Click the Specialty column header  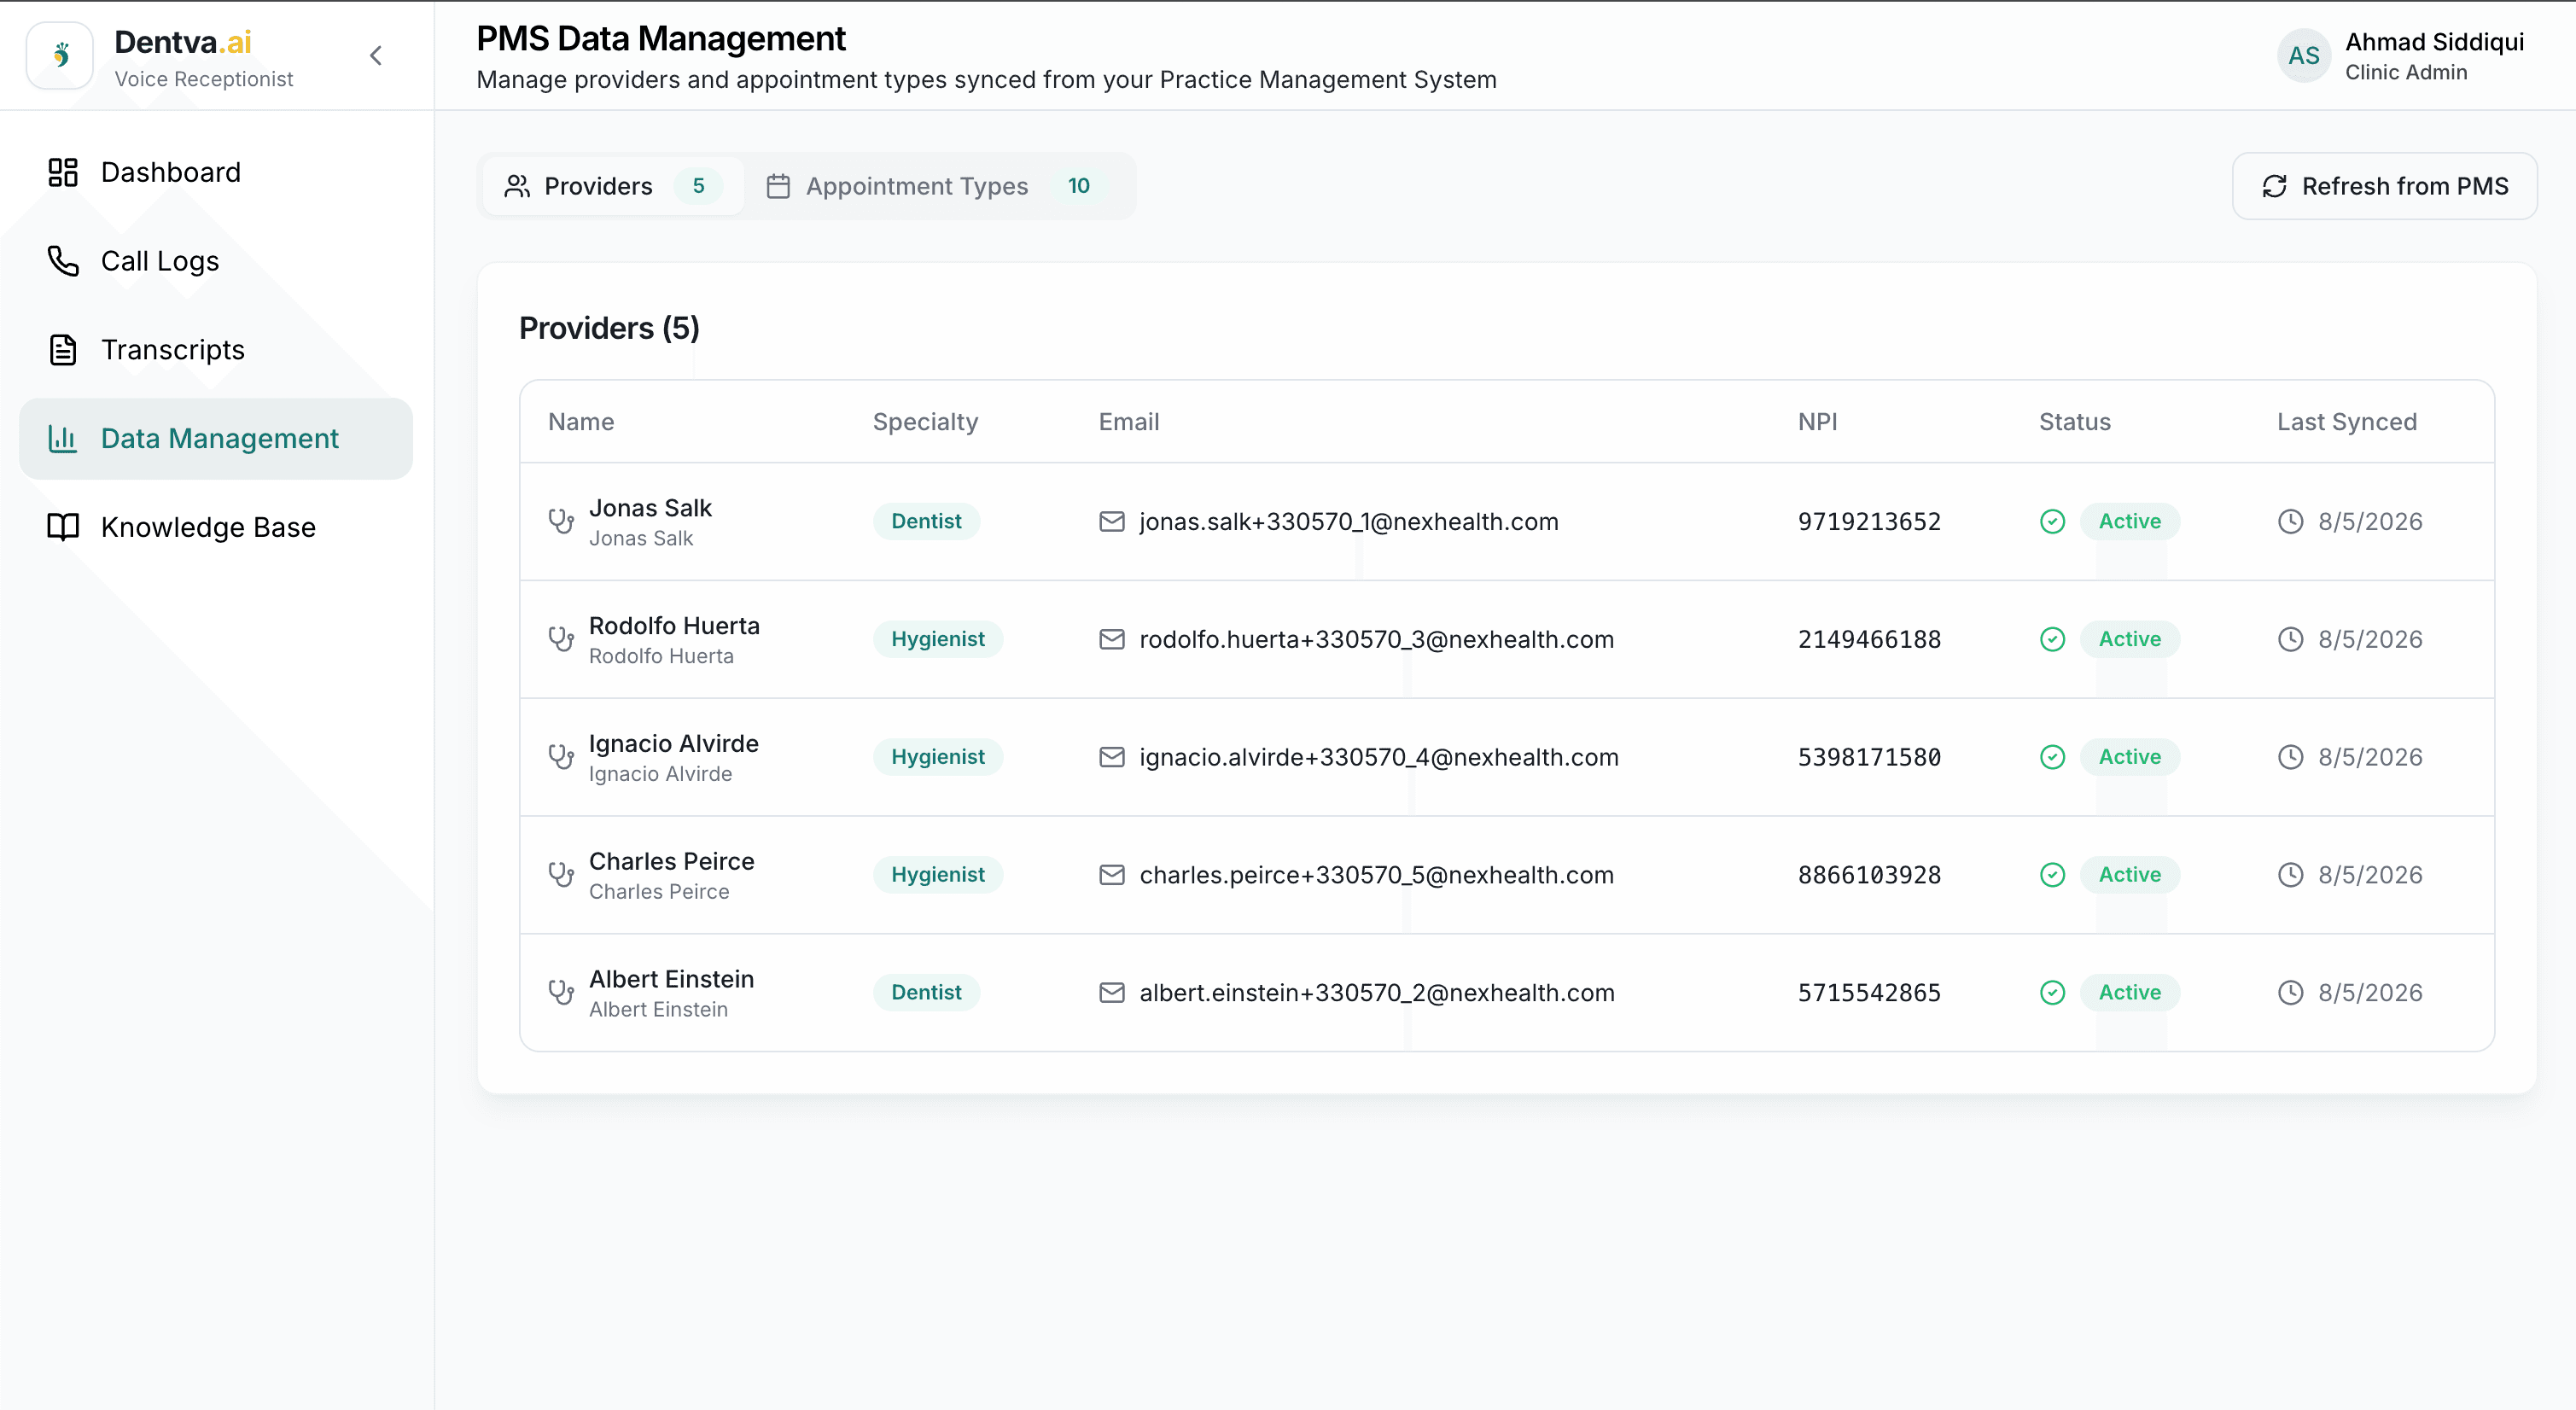tap(925, 422)
